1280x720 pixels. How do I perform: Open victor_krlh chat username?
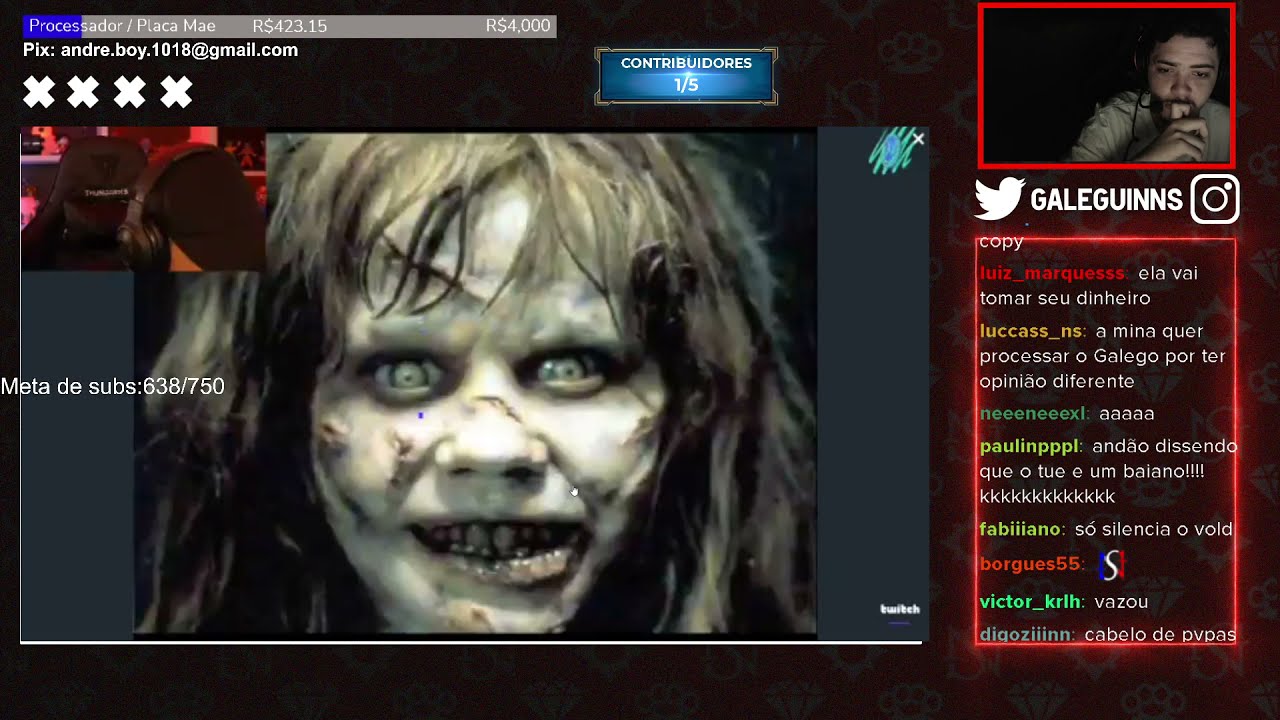pos(1030,601)
